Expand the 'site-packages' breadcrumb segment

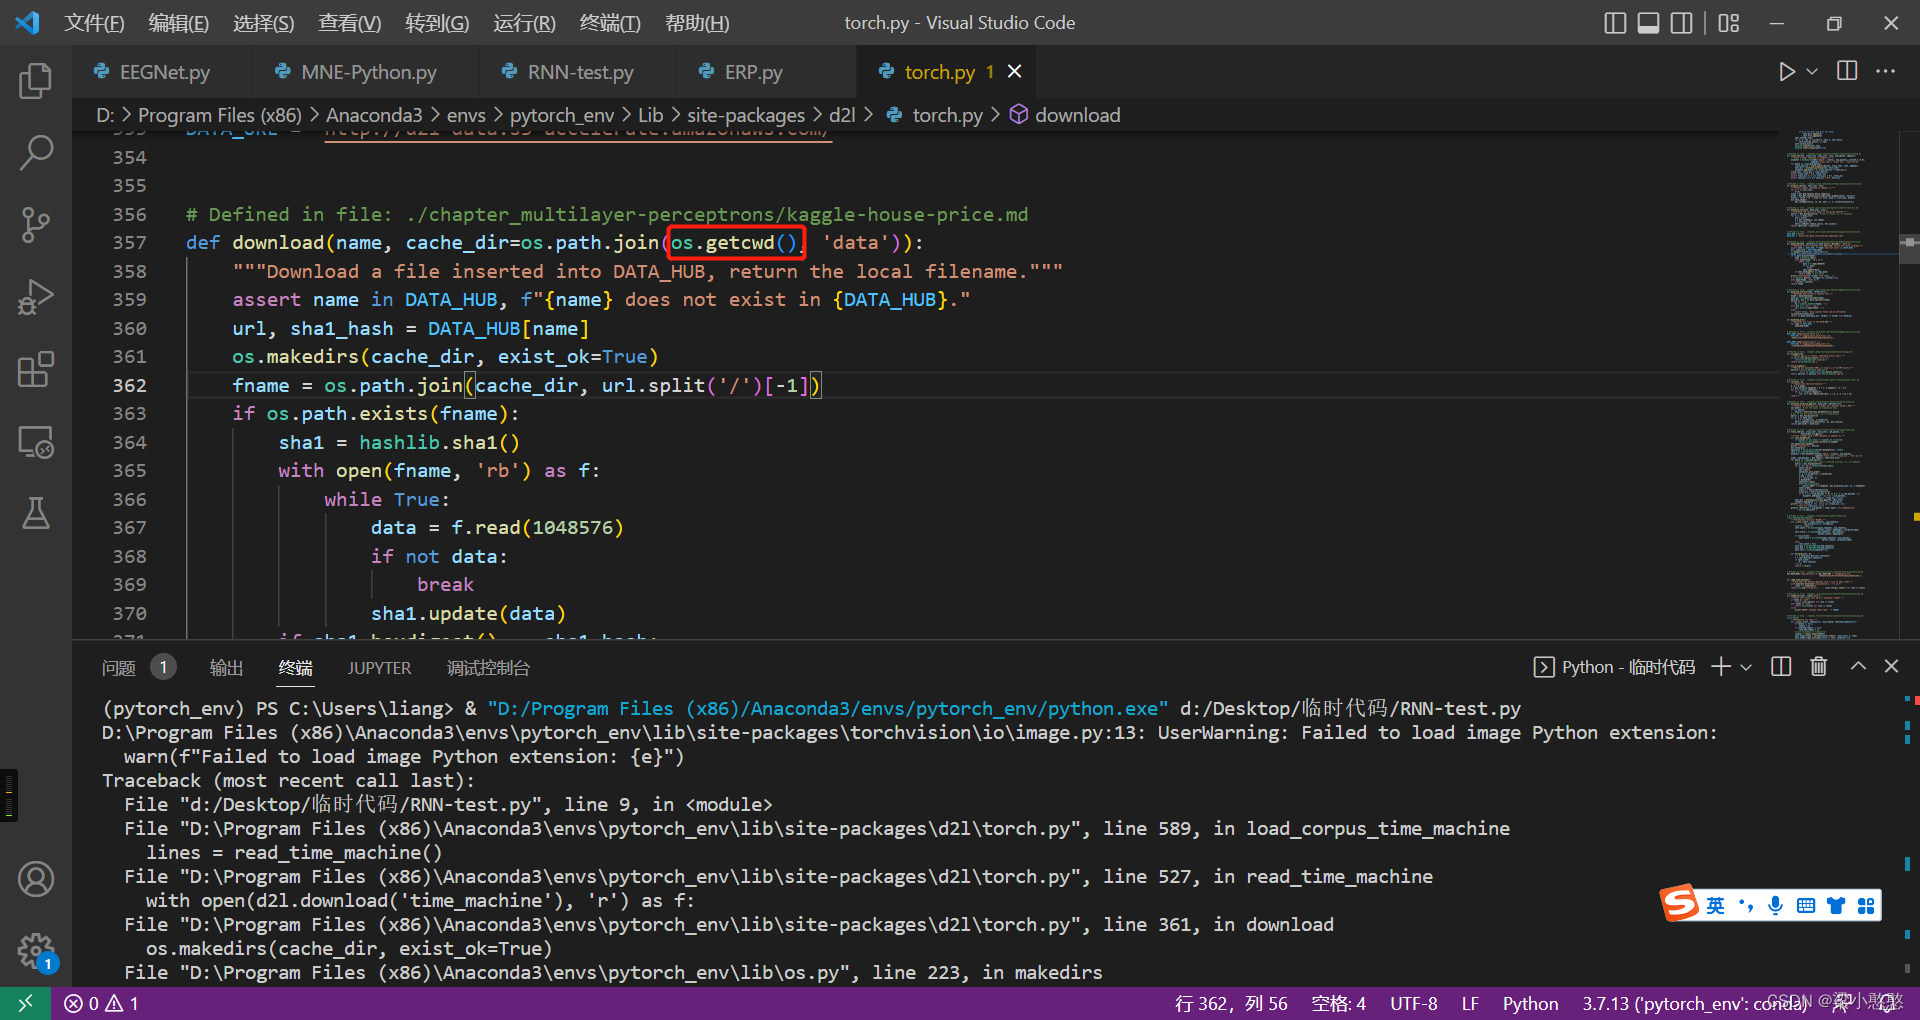click(x=746, y=115)
